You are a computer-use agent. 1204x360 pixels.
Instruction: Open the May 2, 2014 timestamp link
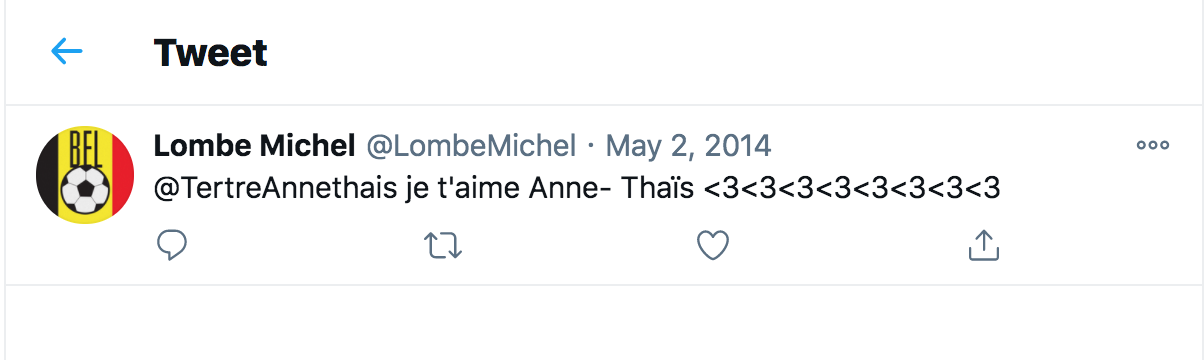point(689,146)
